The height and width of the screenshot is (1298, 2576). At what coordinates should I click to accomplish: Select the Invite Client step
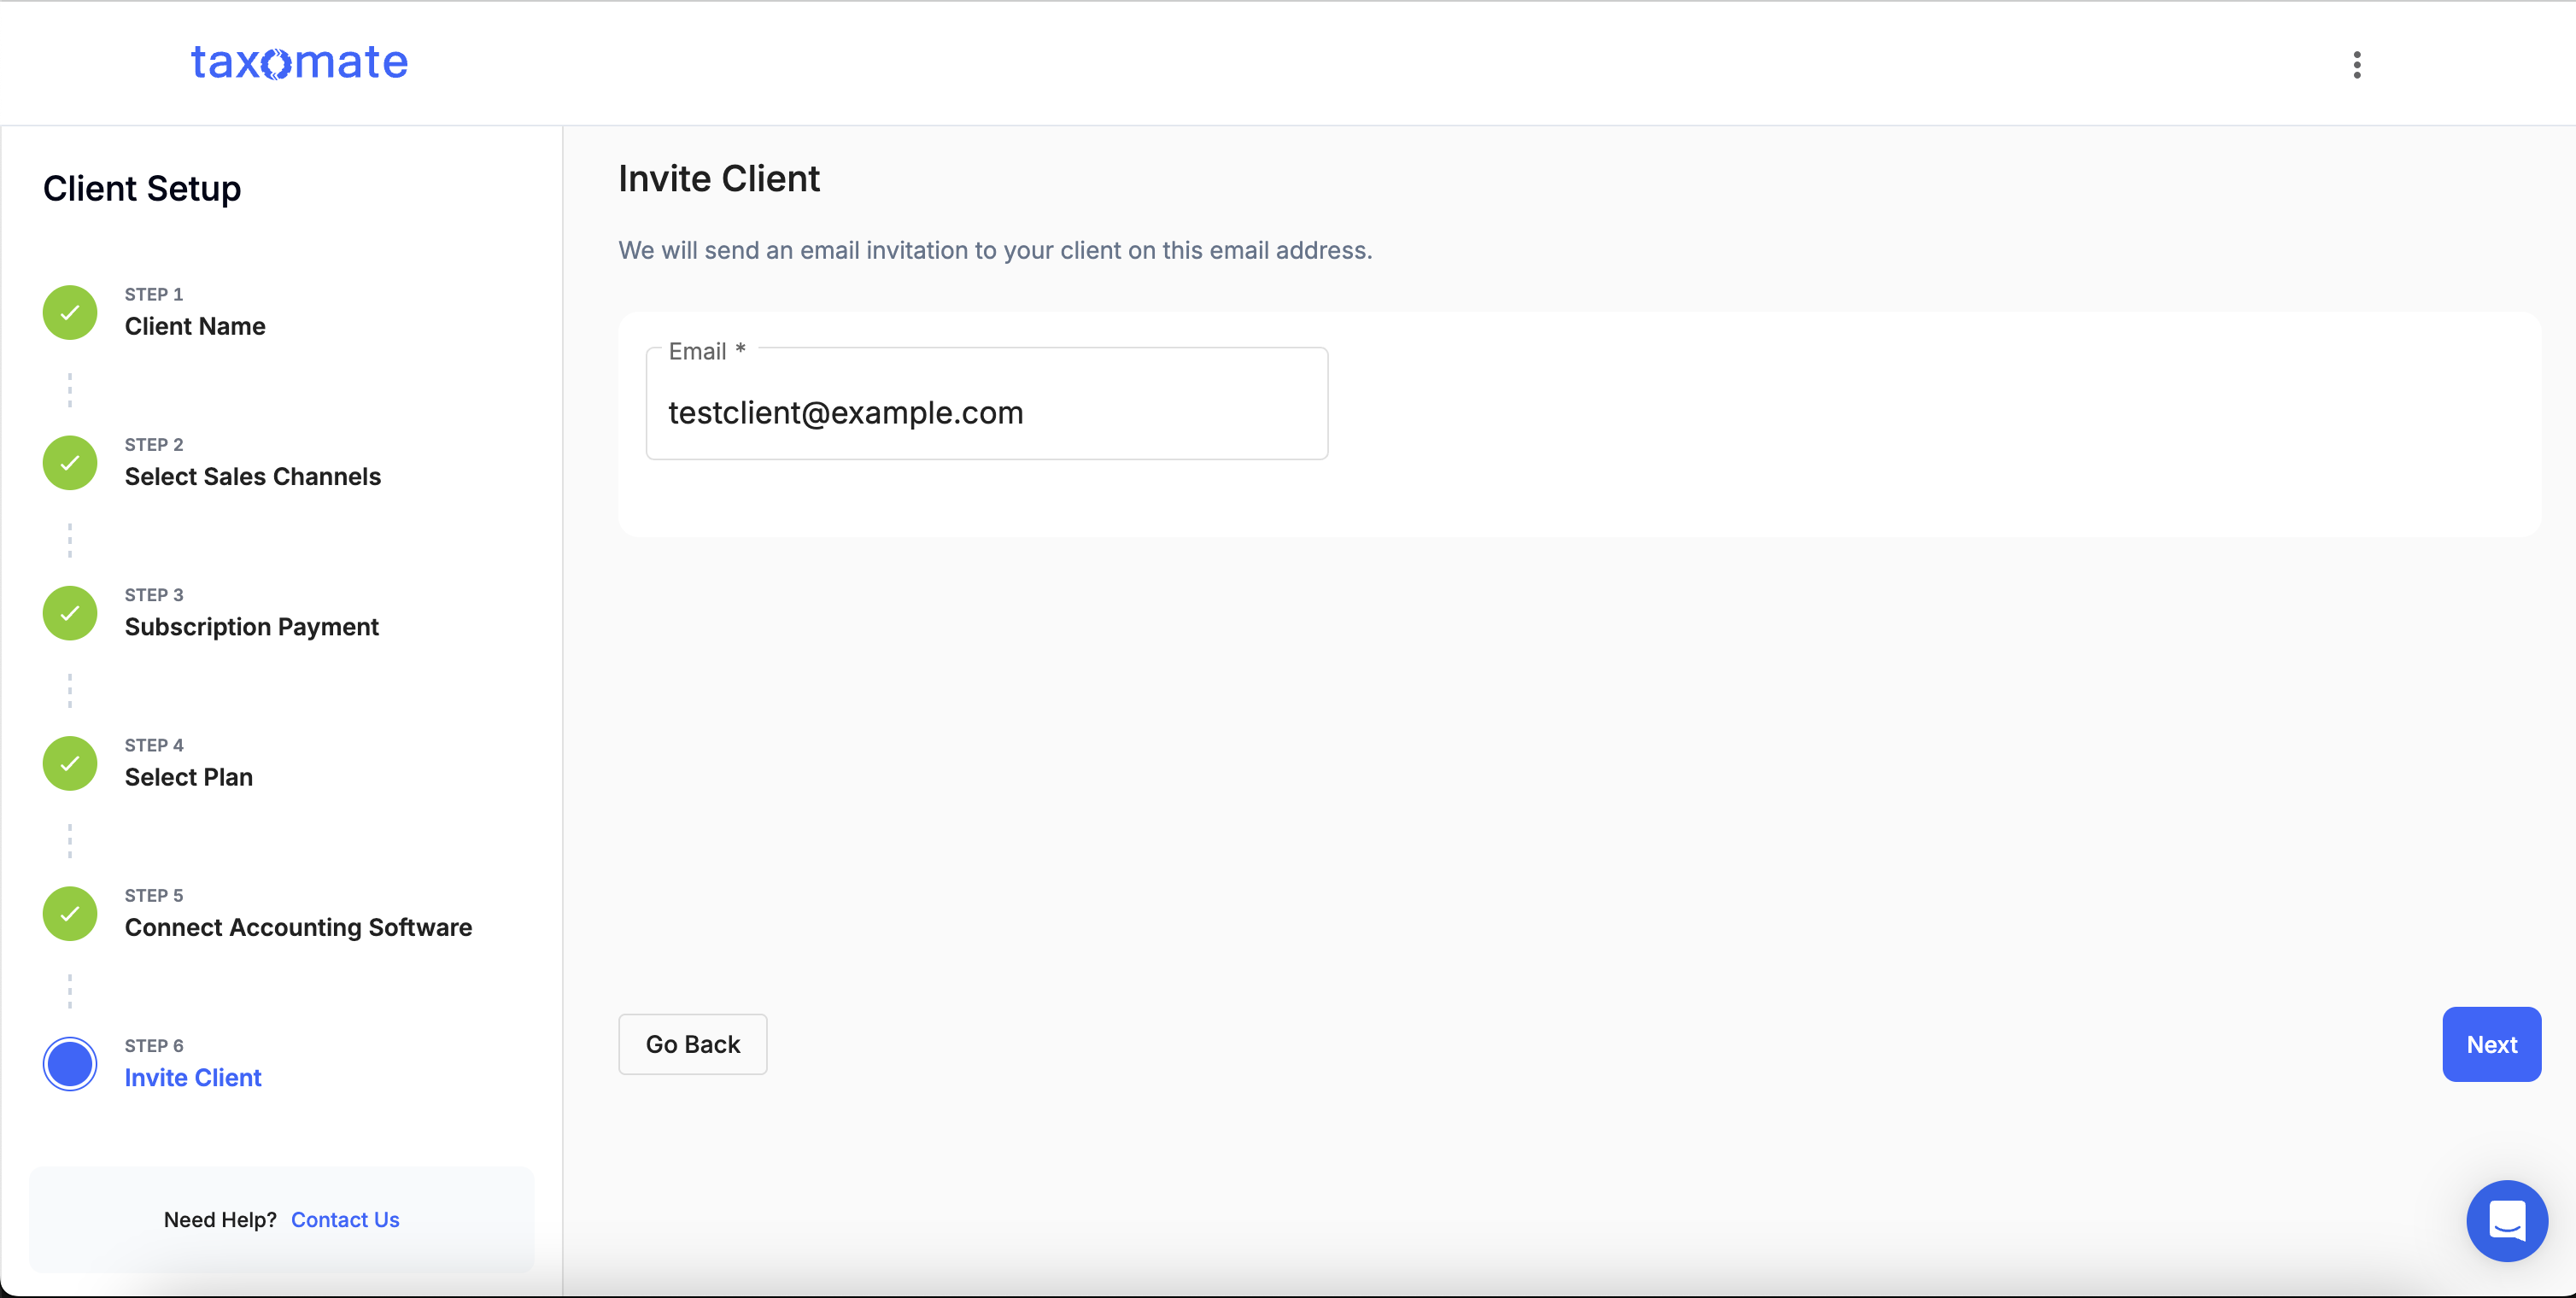click(x=193, y=1078)
